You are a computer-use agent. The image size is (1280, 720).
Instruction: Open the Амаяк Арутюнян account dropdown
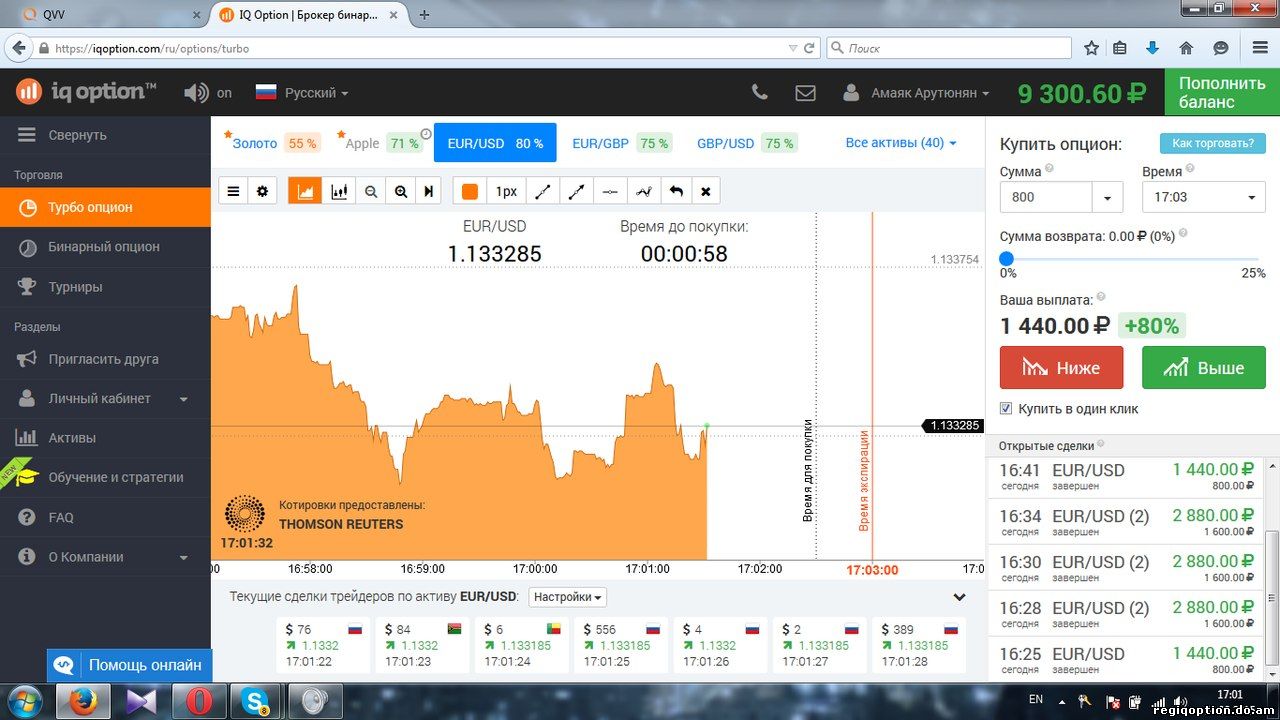(x=916, y=93)
